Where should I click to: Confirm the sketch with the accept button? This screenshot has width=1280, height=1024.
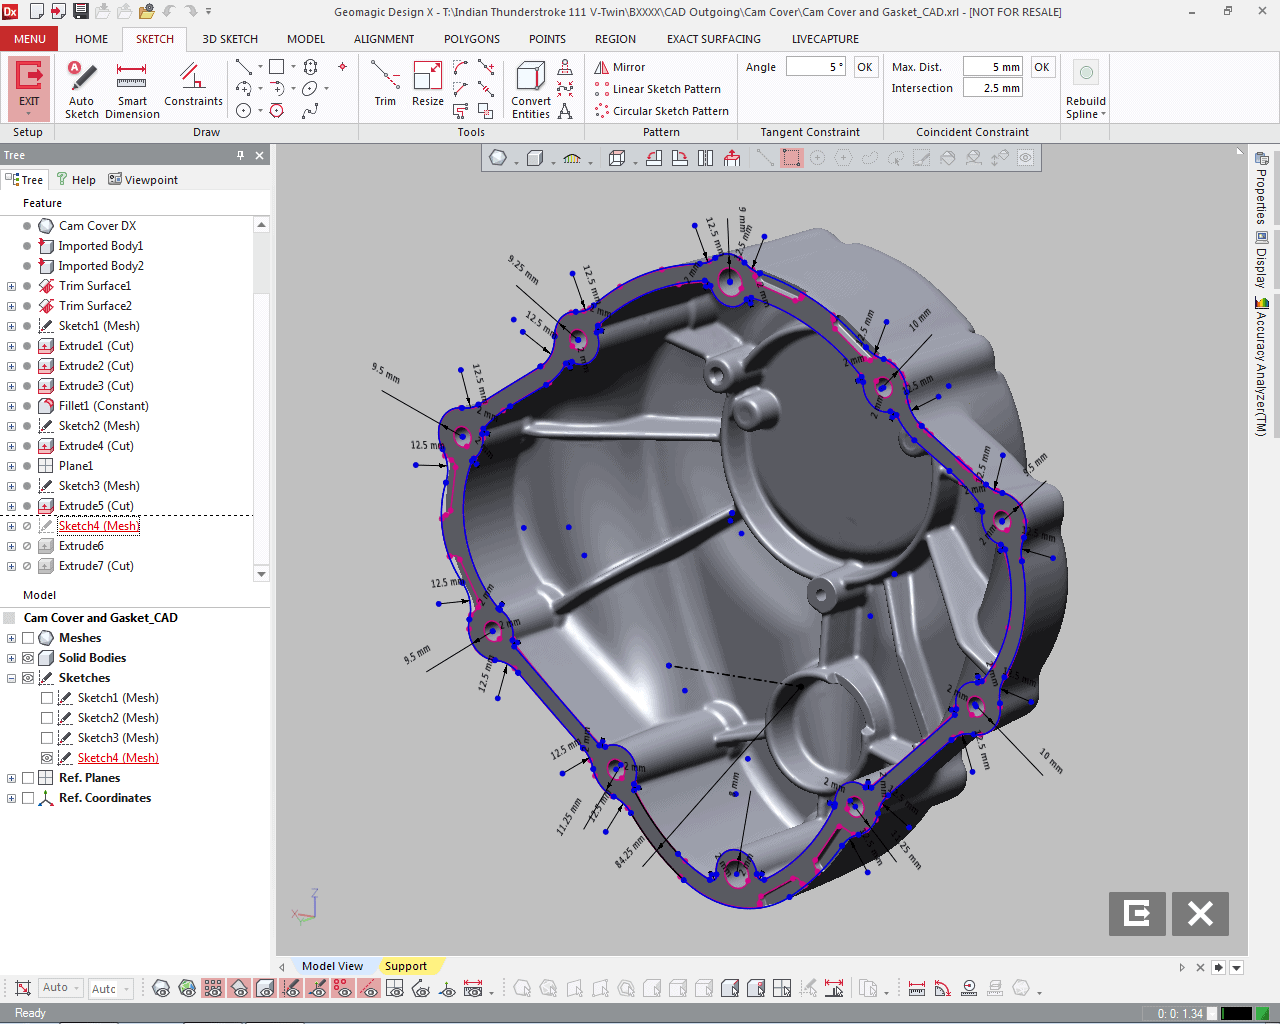(x=1137, y=913)
